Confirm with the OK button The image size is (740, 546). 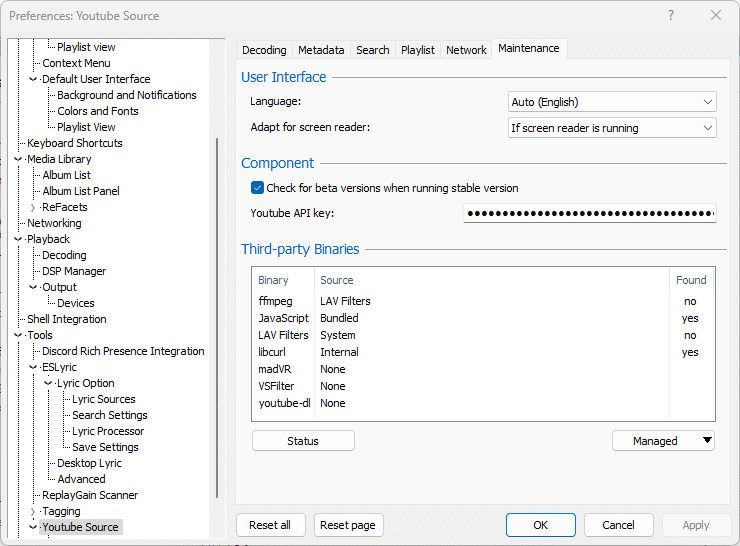pyautogui.click(x=540, y=525)
